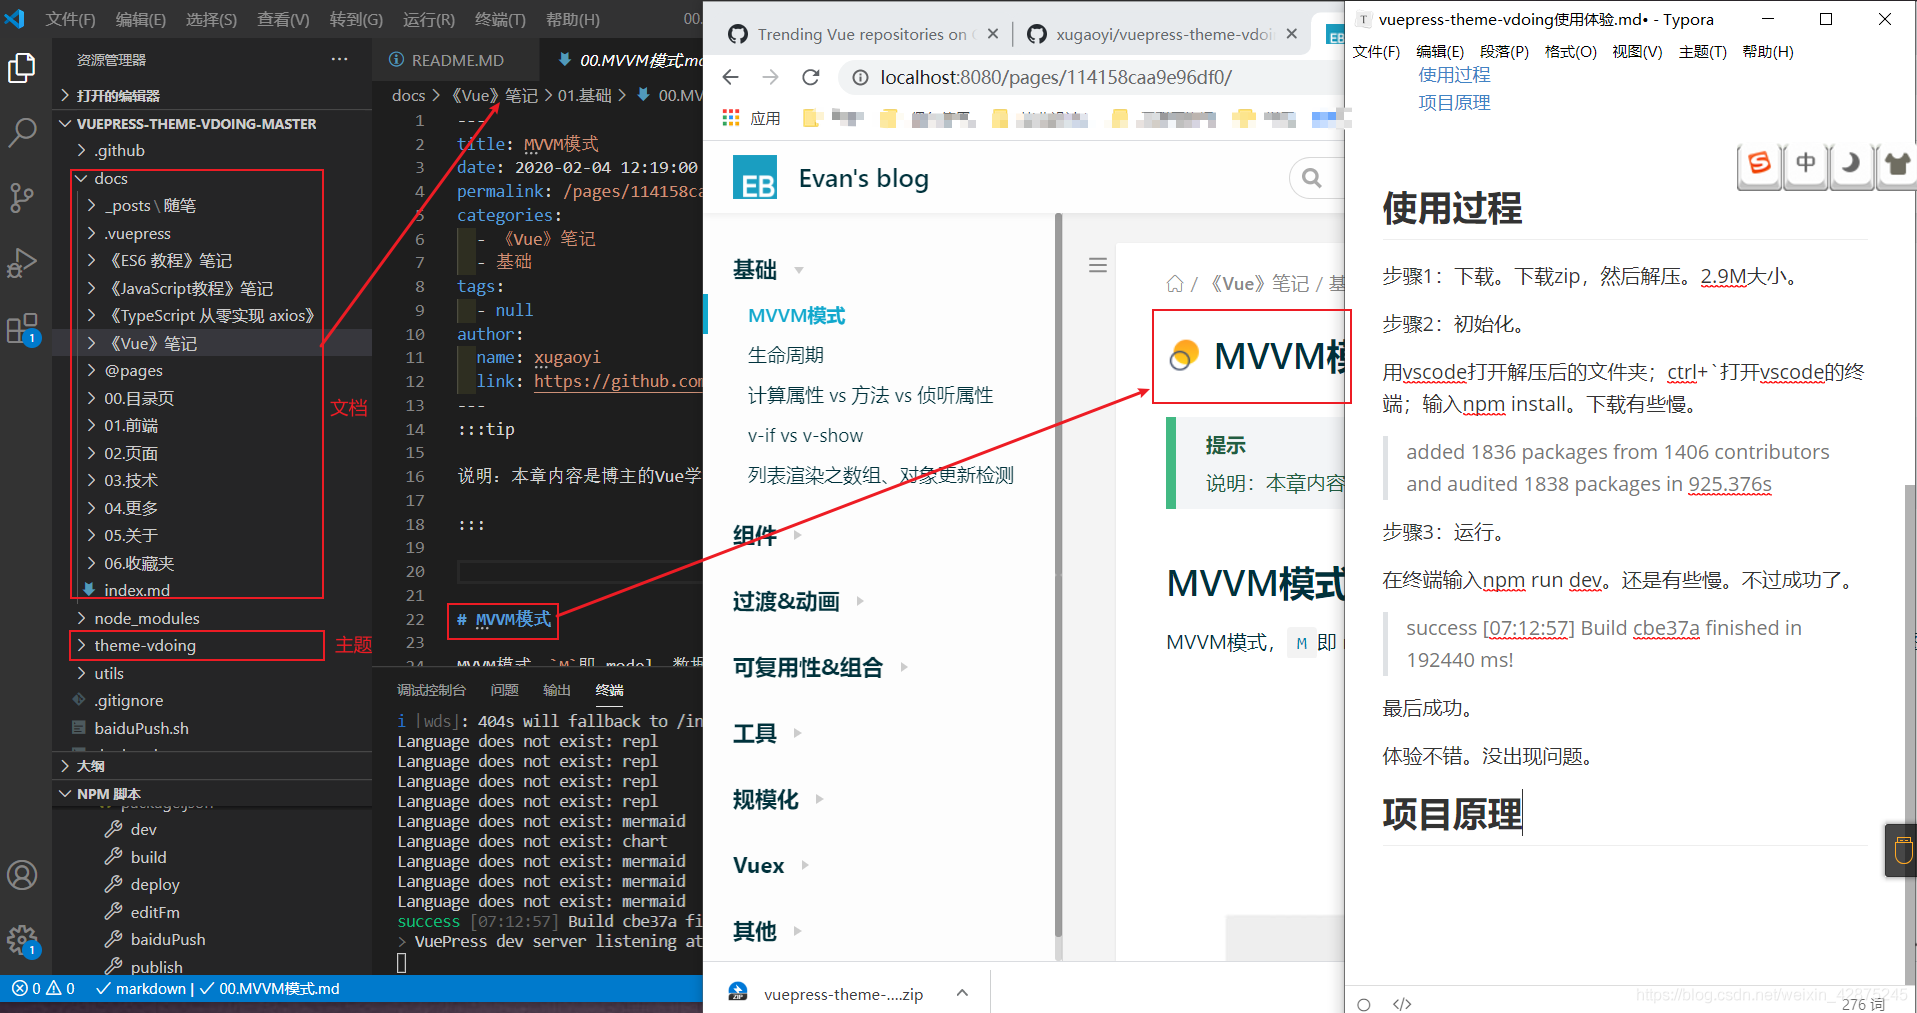Reload the localhost page
Screen dimensions: 1917x1013
pyautogui.click(x=811, y=77)
